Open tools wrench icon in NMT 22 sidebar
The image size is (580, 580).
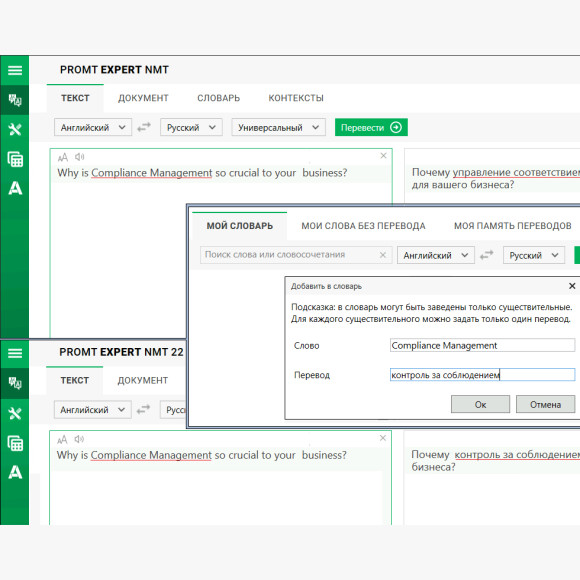pyautogui.click(x=15, y=413)
